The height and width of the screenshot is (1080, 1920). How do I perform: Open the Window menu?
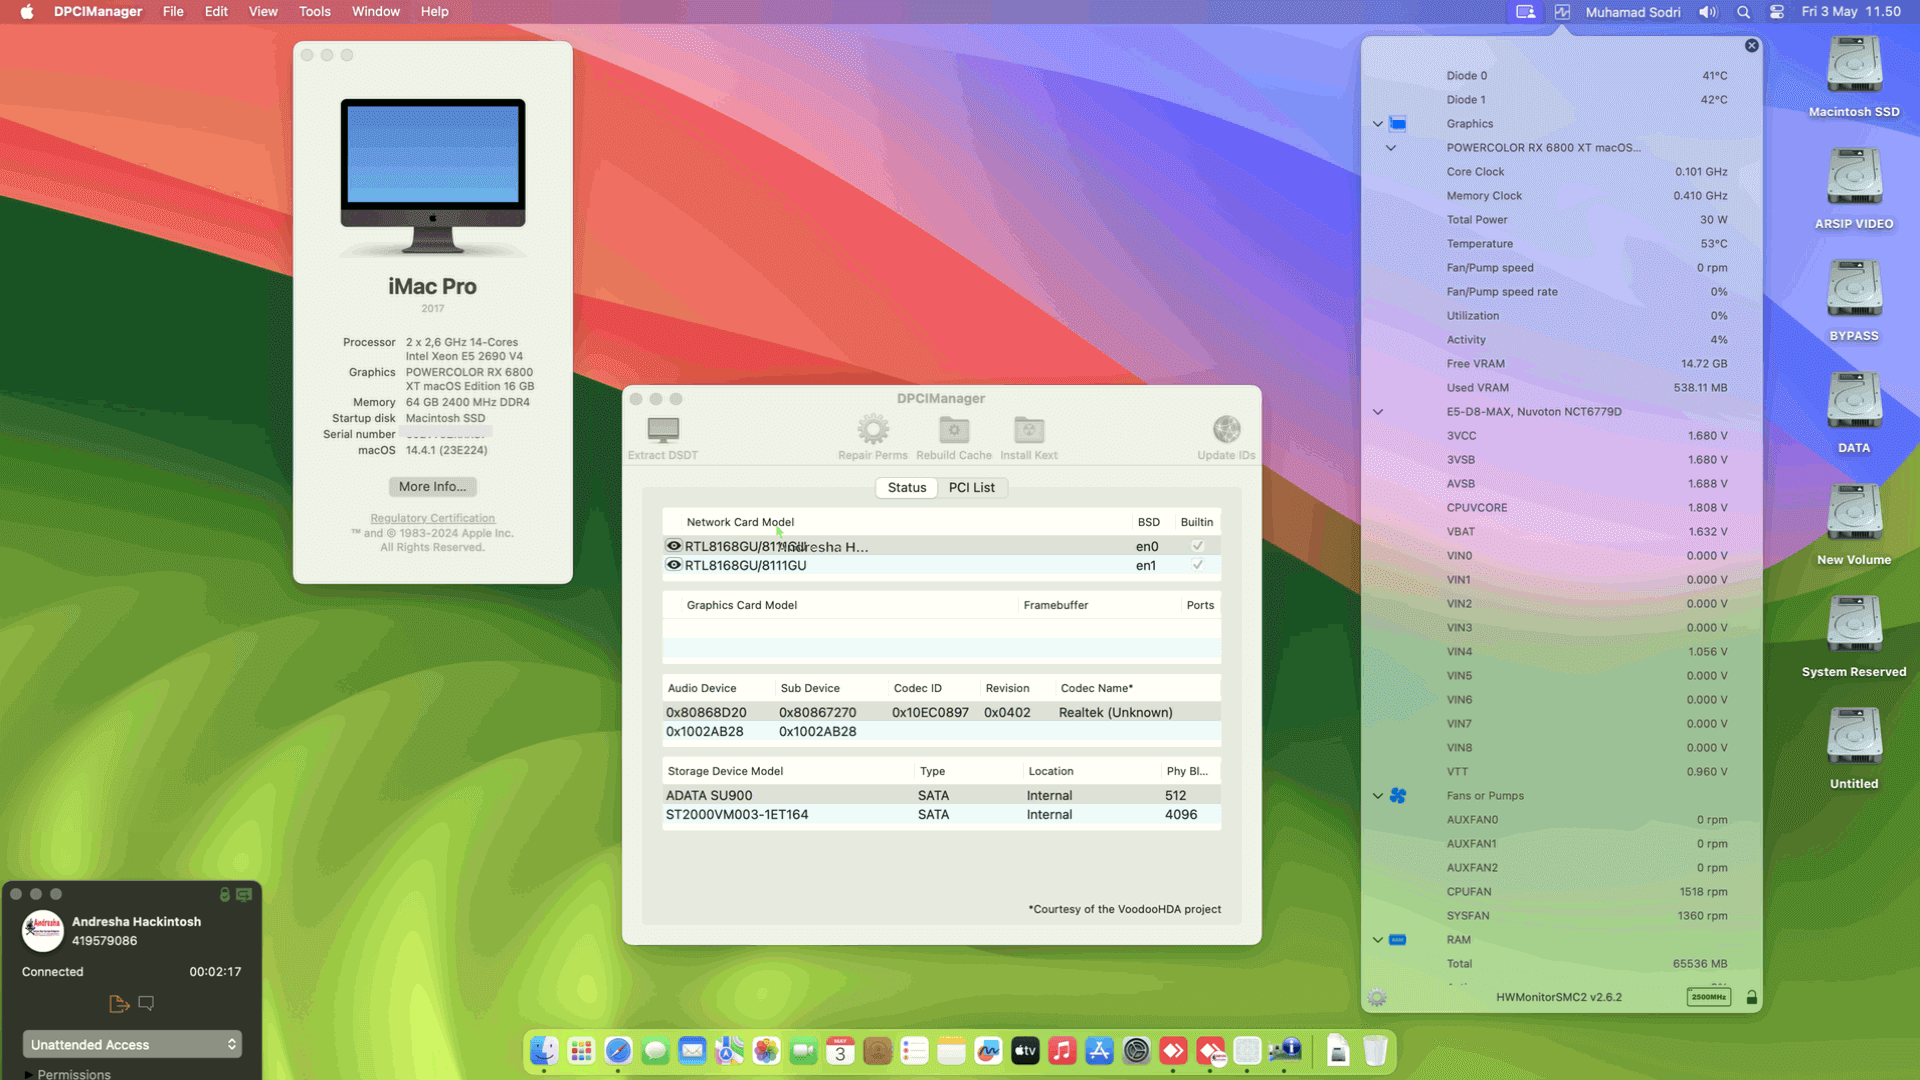(x=375, y=12)
